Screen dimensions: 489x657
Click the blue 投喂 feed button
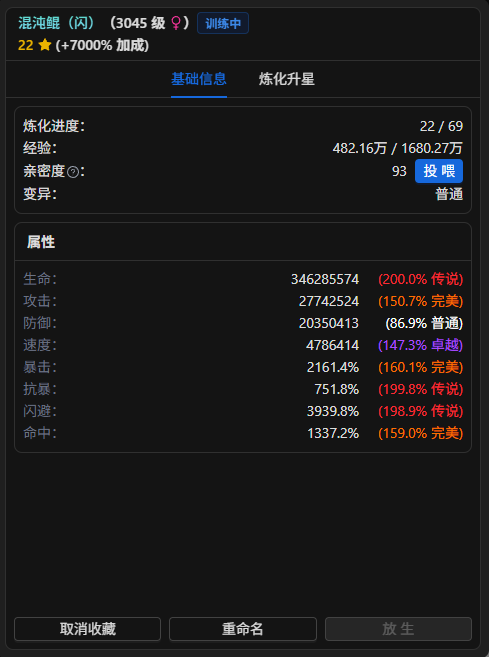click(x=439, y=171)
